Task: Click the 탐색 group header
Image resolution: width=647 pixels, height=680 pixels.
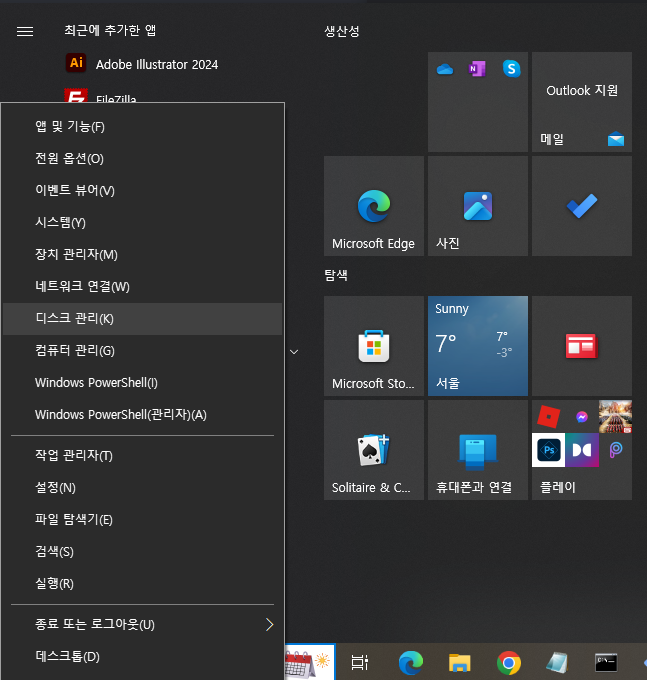Action: 336,275
